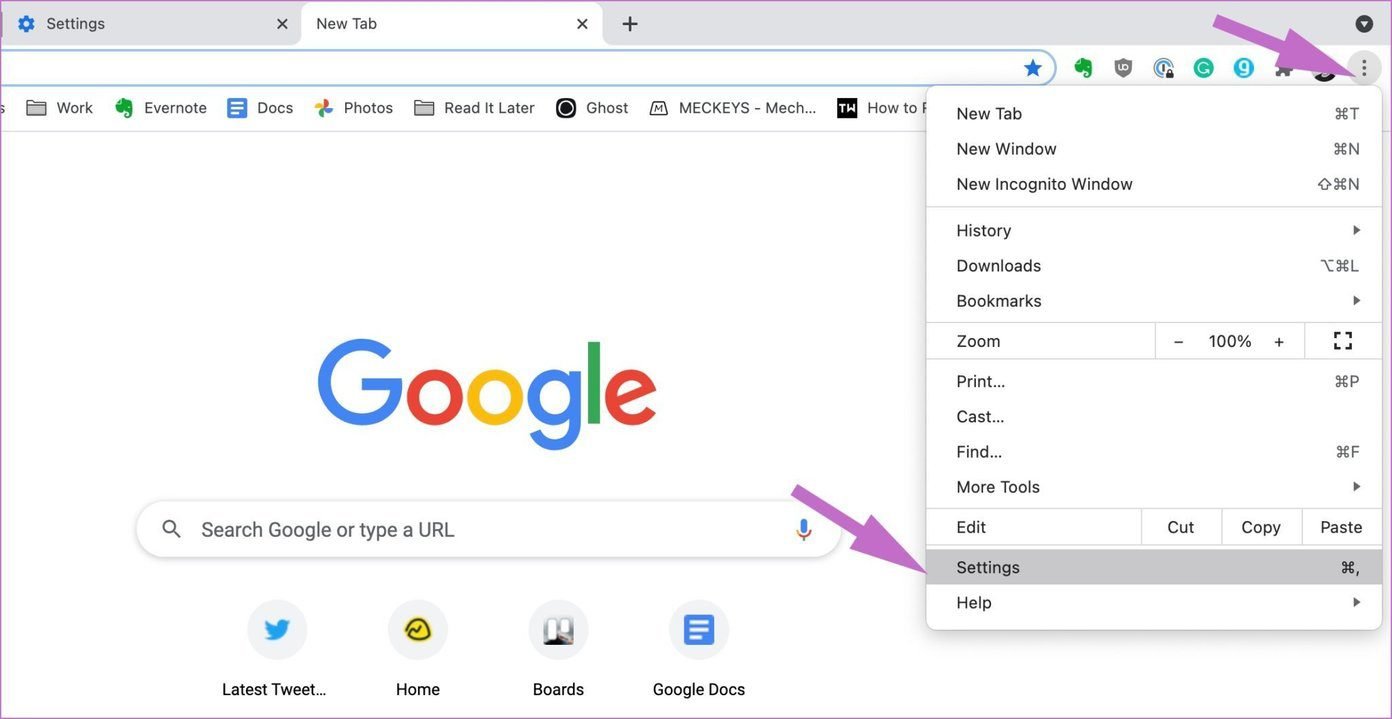Choose New Incognito Window
Screen dimensions: 1392x719
pyautogui.click(x=1154, y=184)
